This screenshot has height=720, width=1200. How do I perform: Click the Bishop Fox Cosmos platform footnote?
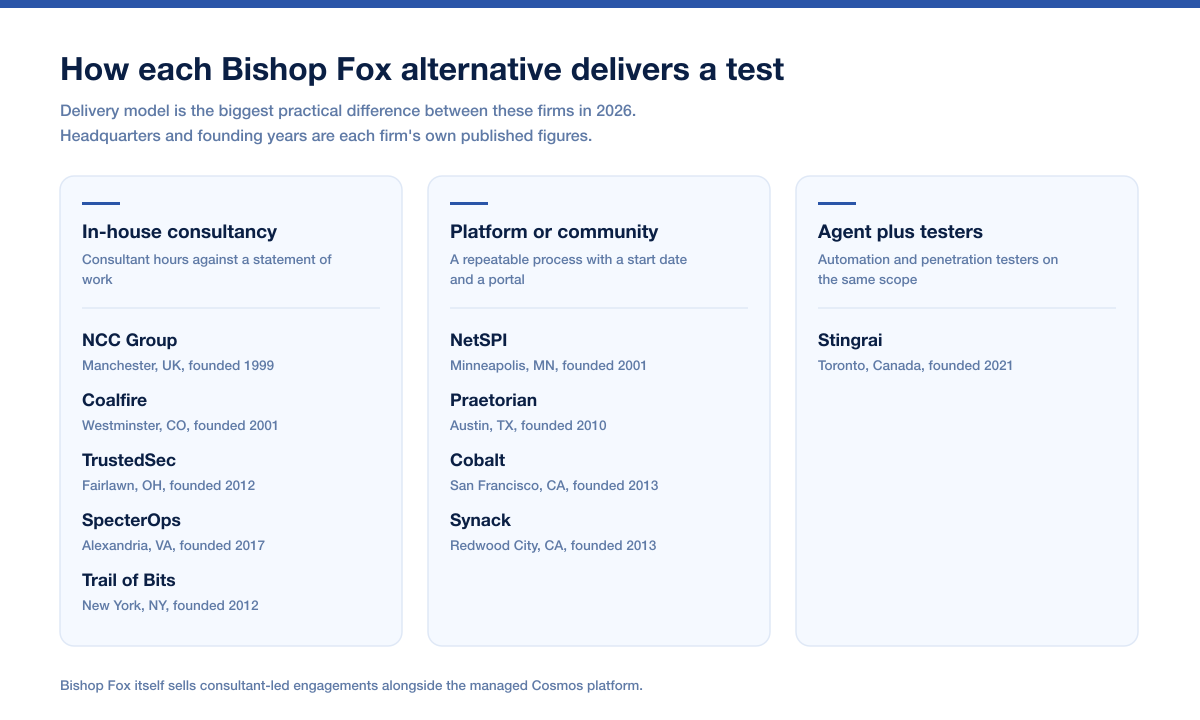pos(351,686)
